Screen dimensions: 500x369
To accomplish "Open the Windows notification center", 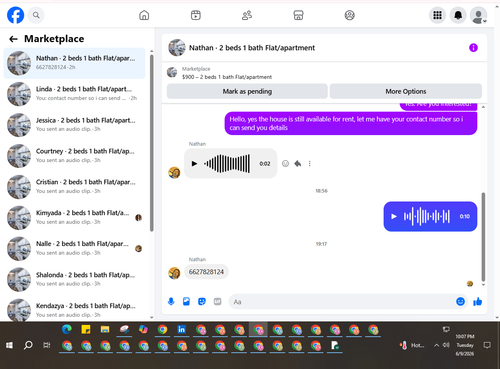I will [x=487, y=345].
